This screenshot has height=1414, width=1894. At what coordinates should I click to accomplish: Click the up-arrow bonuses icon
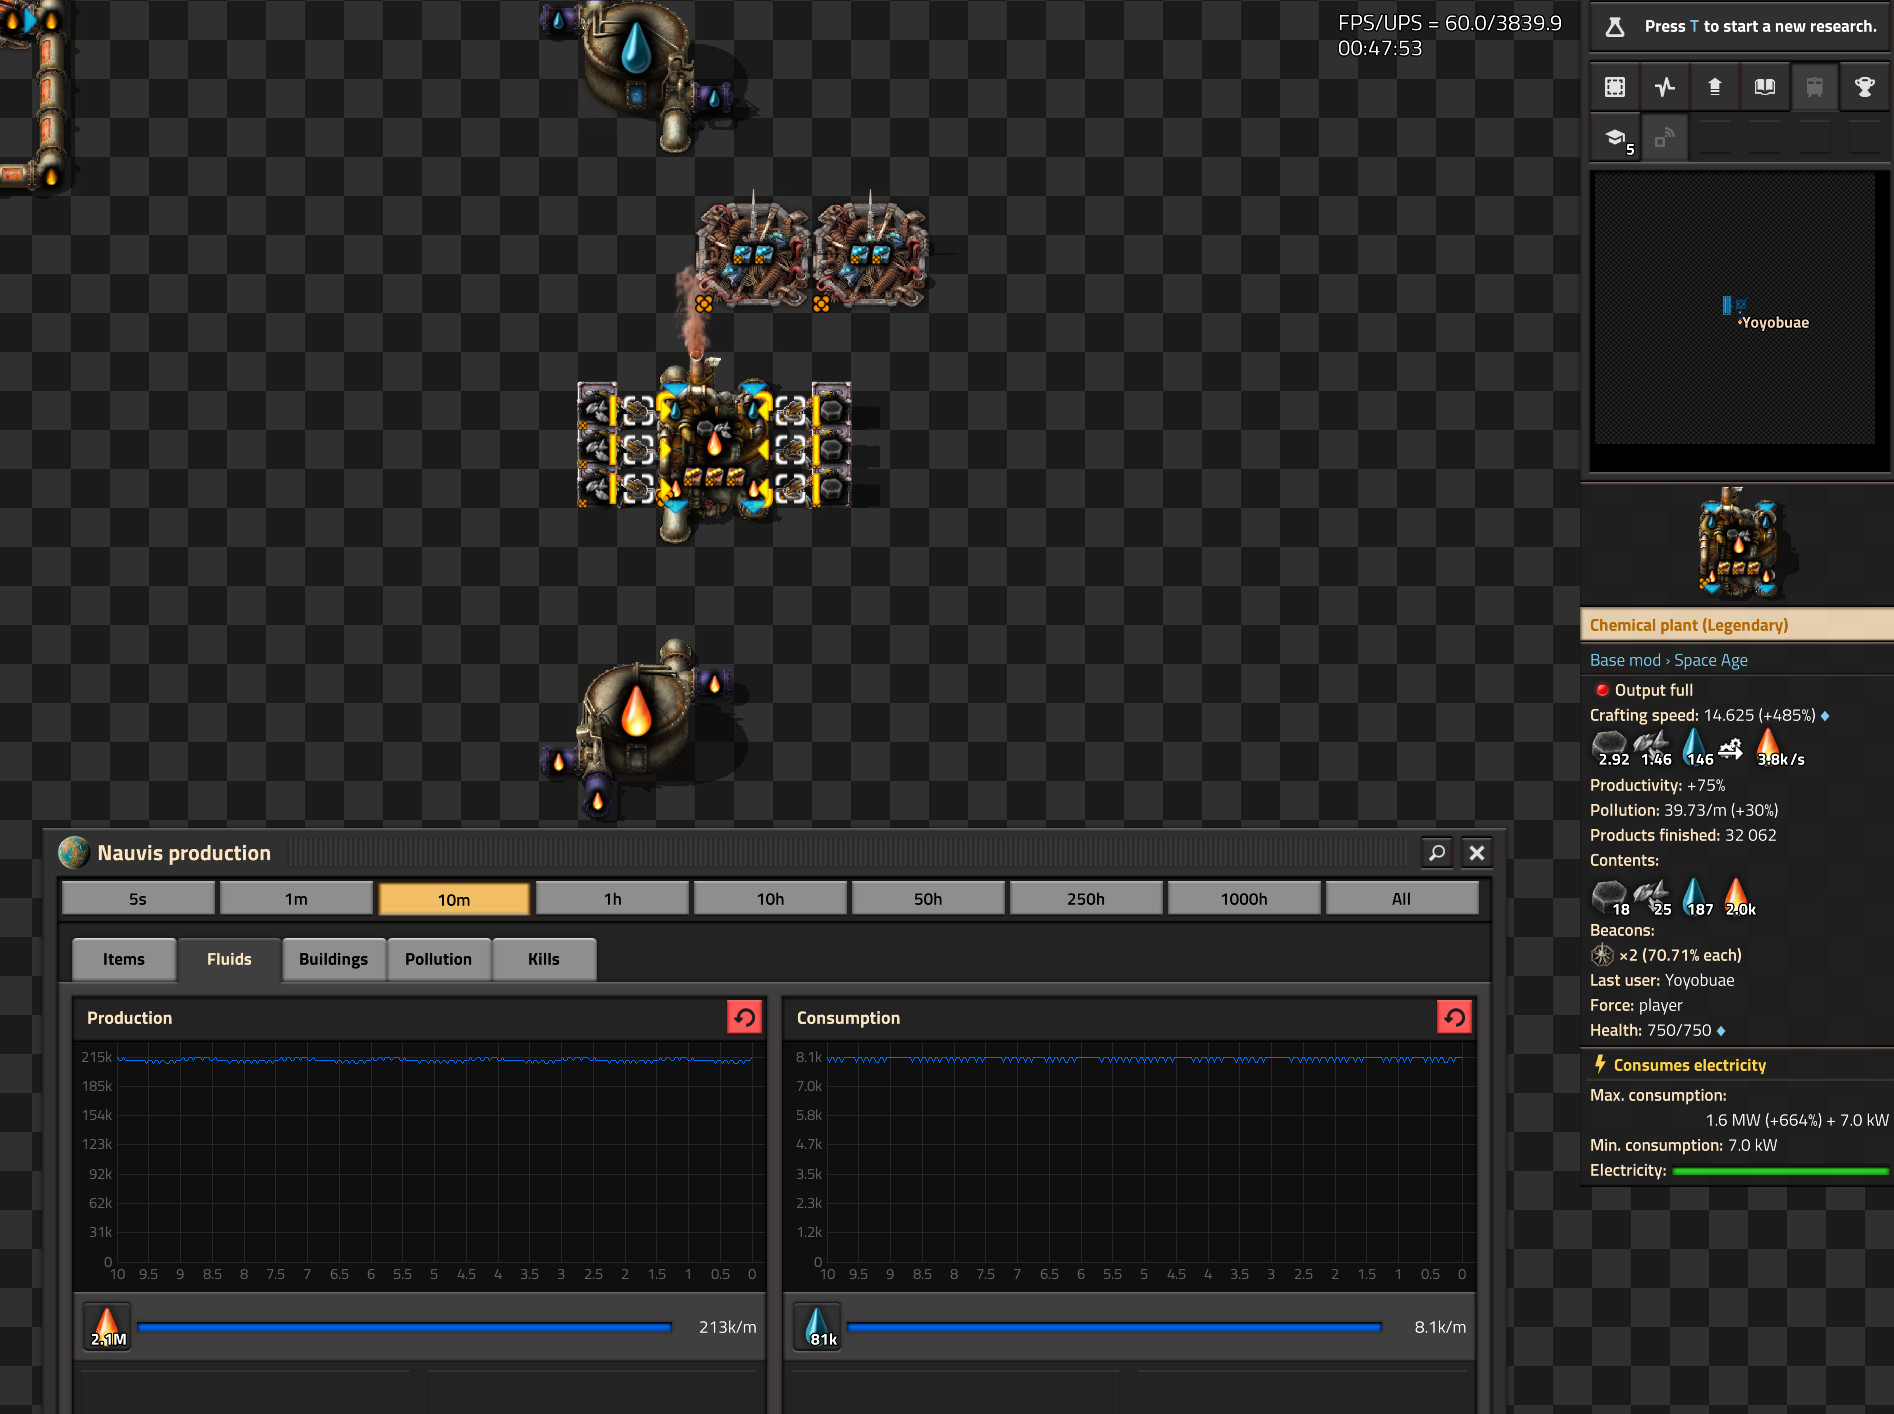1714,87
